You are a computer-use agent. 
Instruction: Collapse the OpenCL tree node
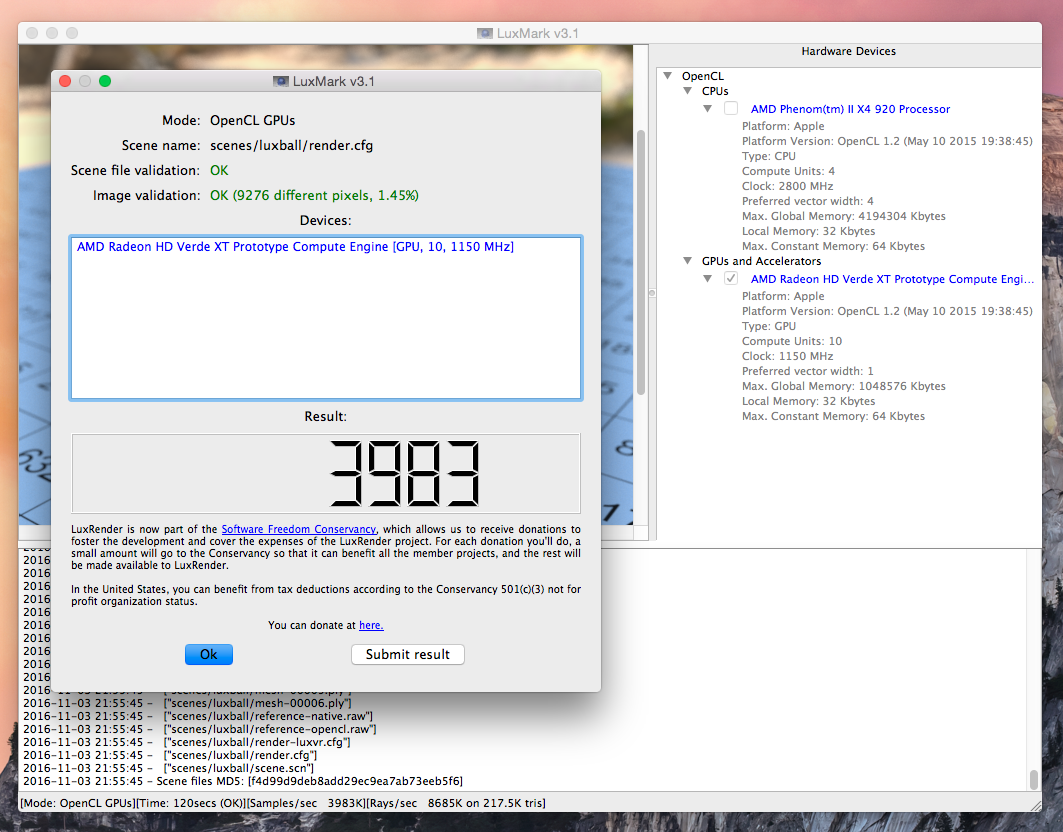tap(668, 76)
